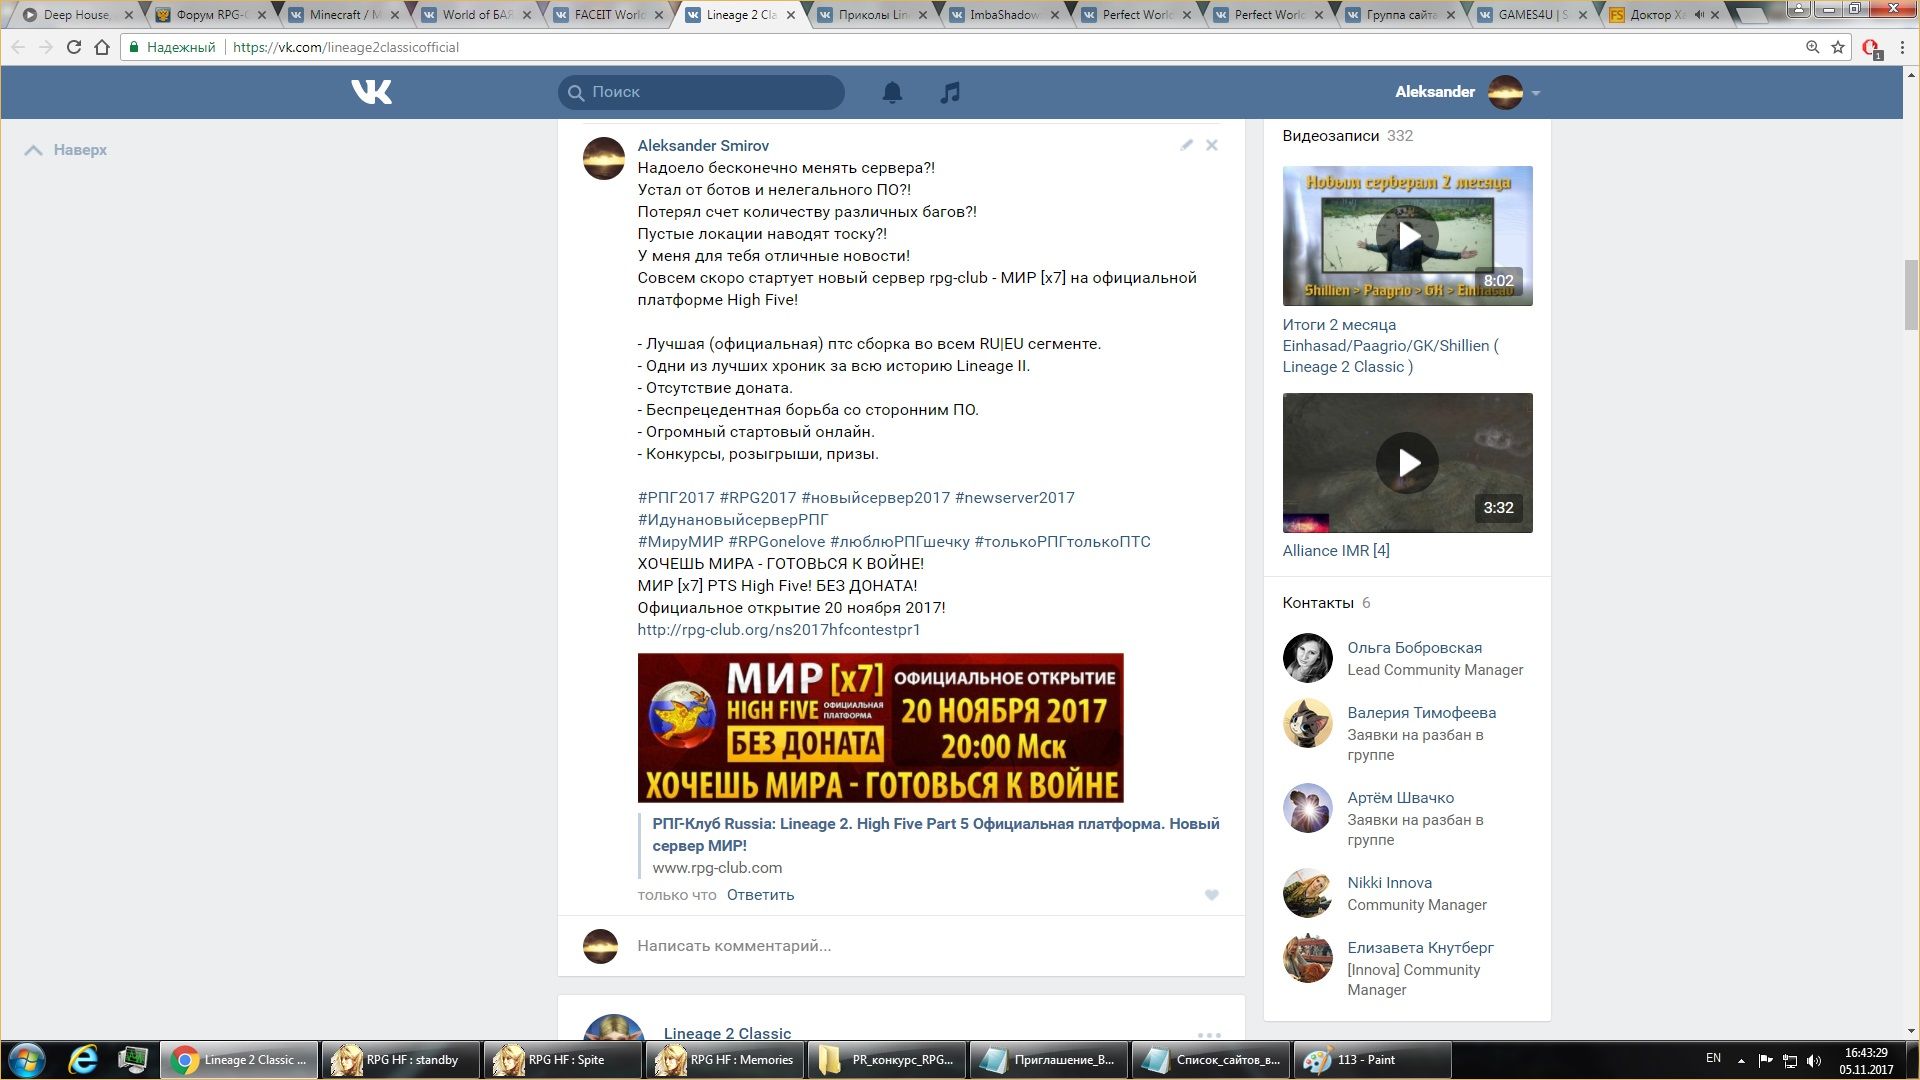Click browser home button icon

(x=102, y=47)
